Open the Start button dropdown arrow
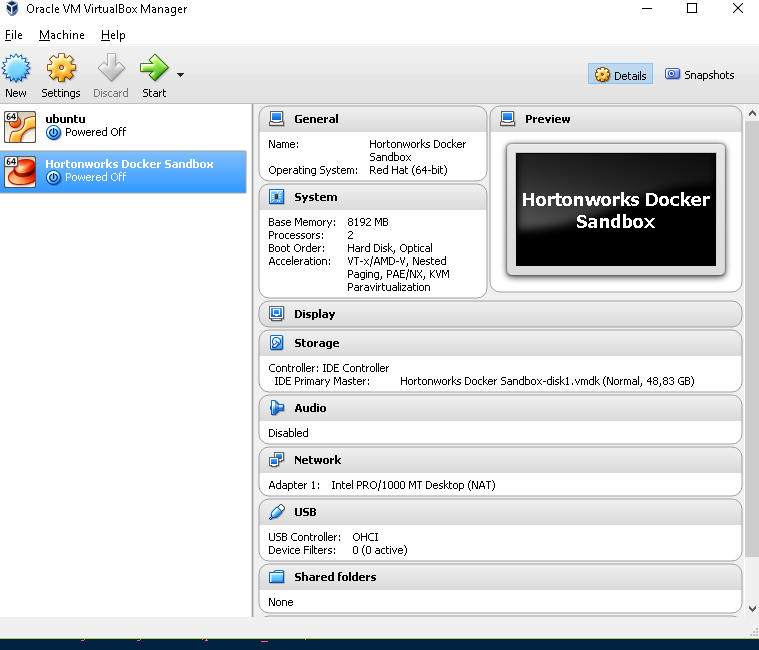 (x=180, y=75)
